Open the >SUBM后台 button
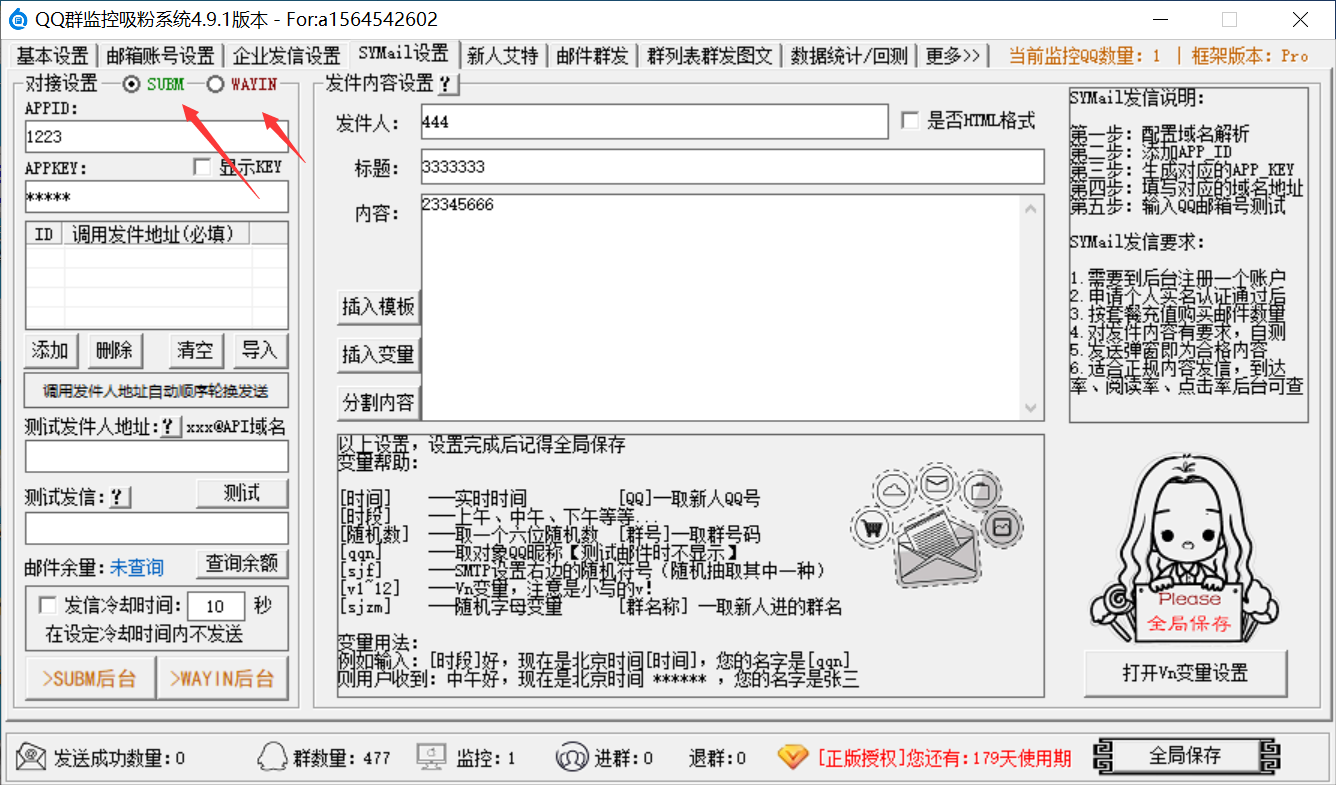 tap(90, 678)
